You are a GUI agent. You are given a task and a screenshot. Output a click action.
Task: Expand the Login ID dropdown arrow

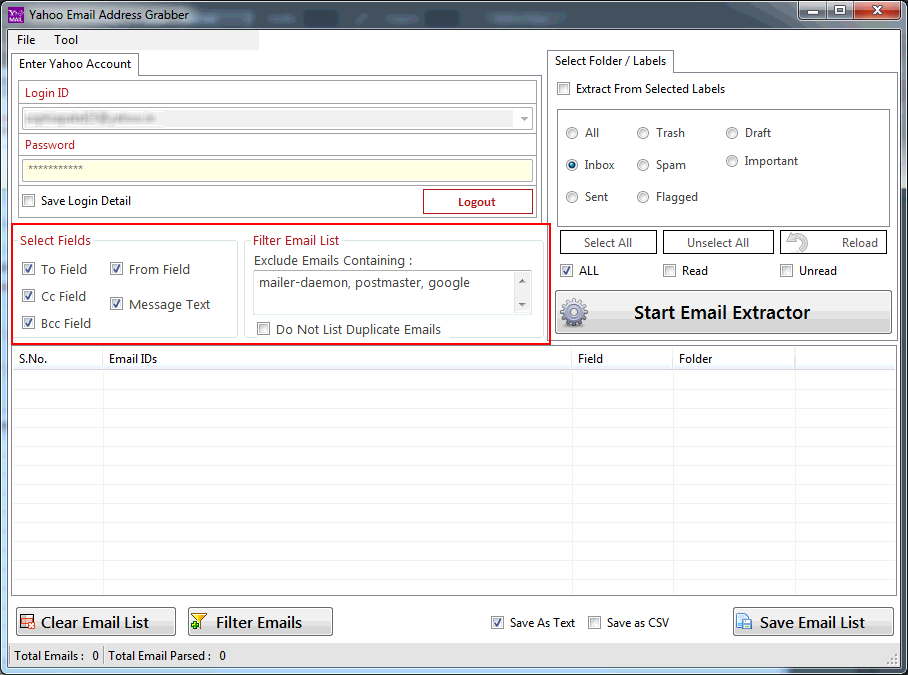(524, 119)
